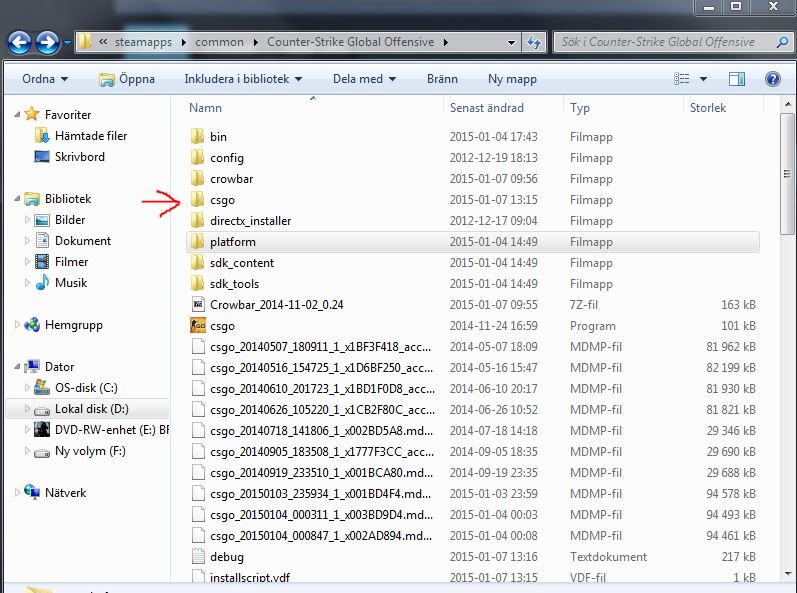Viewport: 797px width, 593px height.
Task: Click the Dokument library icon
Action: [43, 240]
